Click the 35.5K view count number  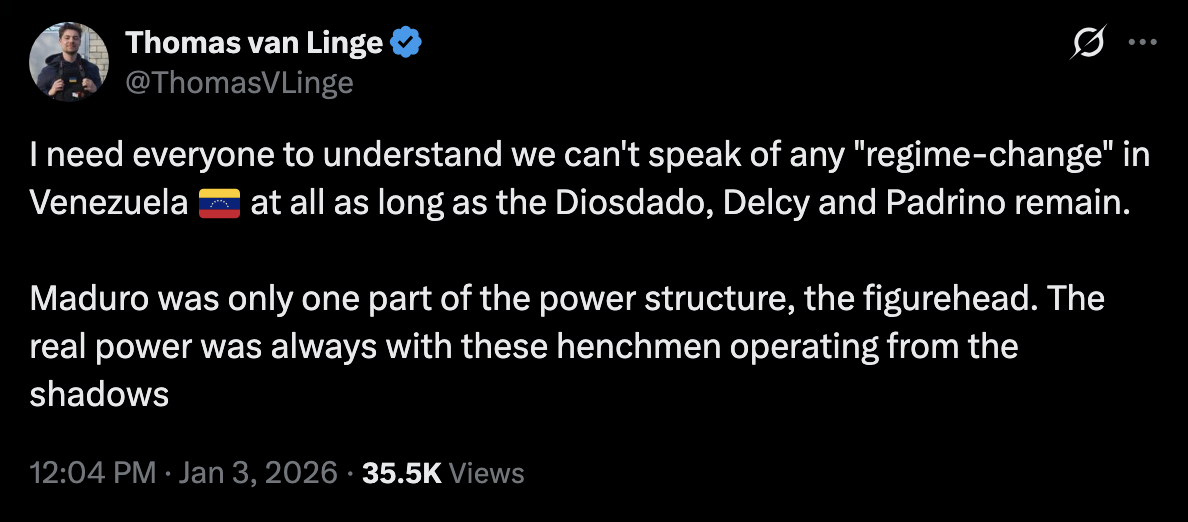pyautogui.click(x=401, y=473)
